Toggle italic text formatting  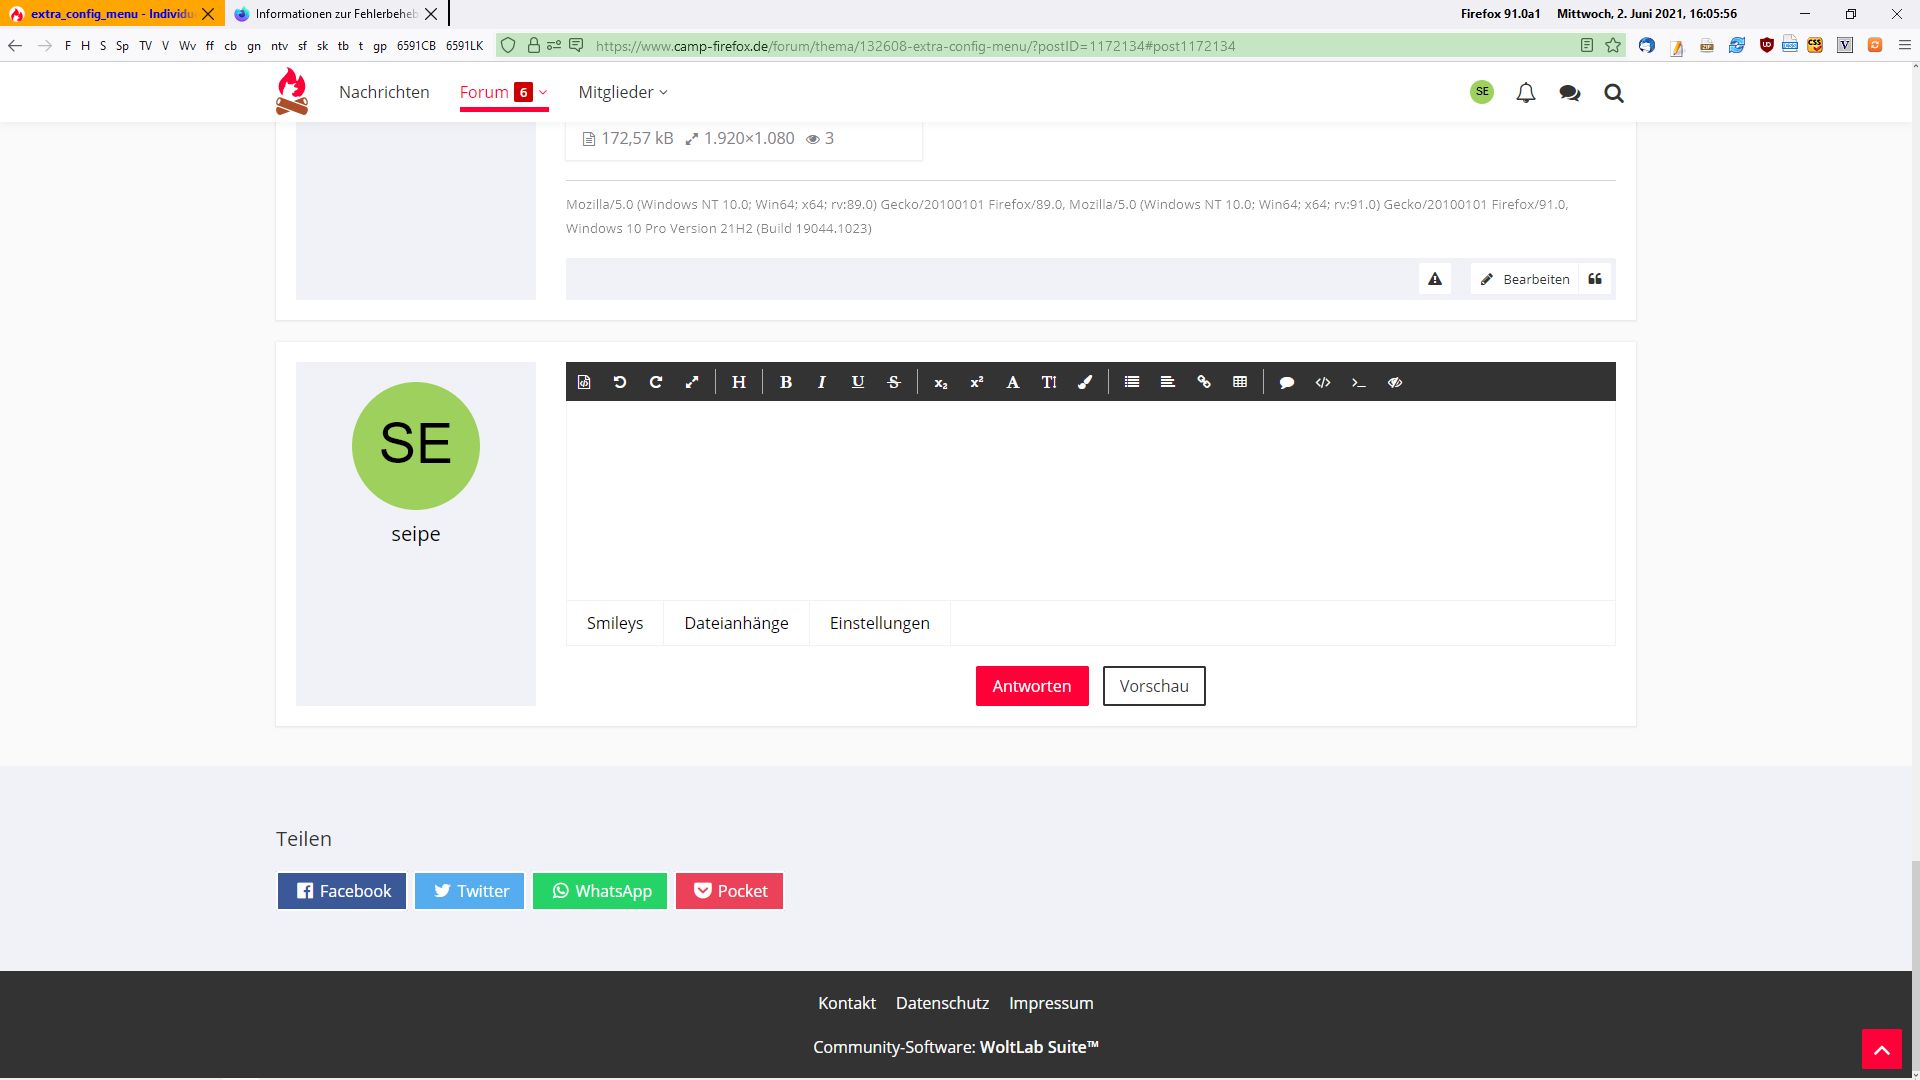[822, 382]
